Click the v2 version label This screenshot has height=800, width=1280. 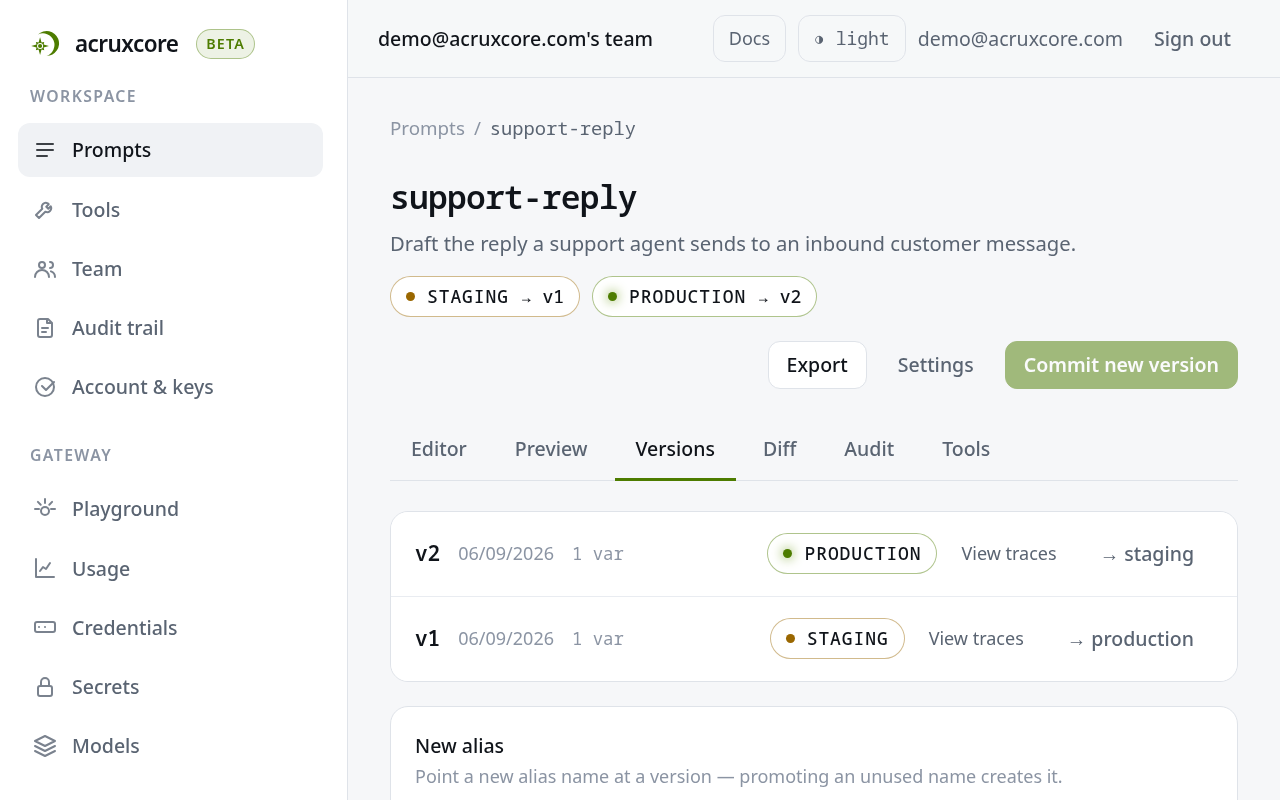click(x=427, y=554)
